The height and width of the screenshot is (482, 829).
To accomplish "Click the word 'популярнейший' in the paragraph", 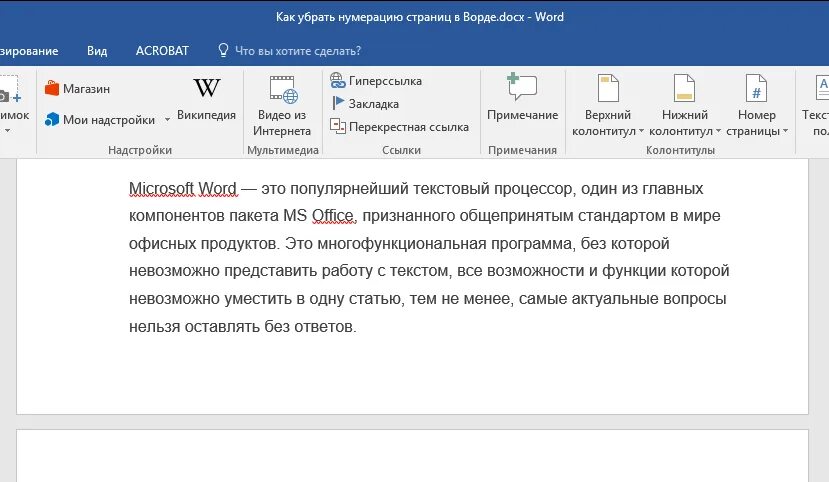I will pyautogui.click(x=349, y=189).
